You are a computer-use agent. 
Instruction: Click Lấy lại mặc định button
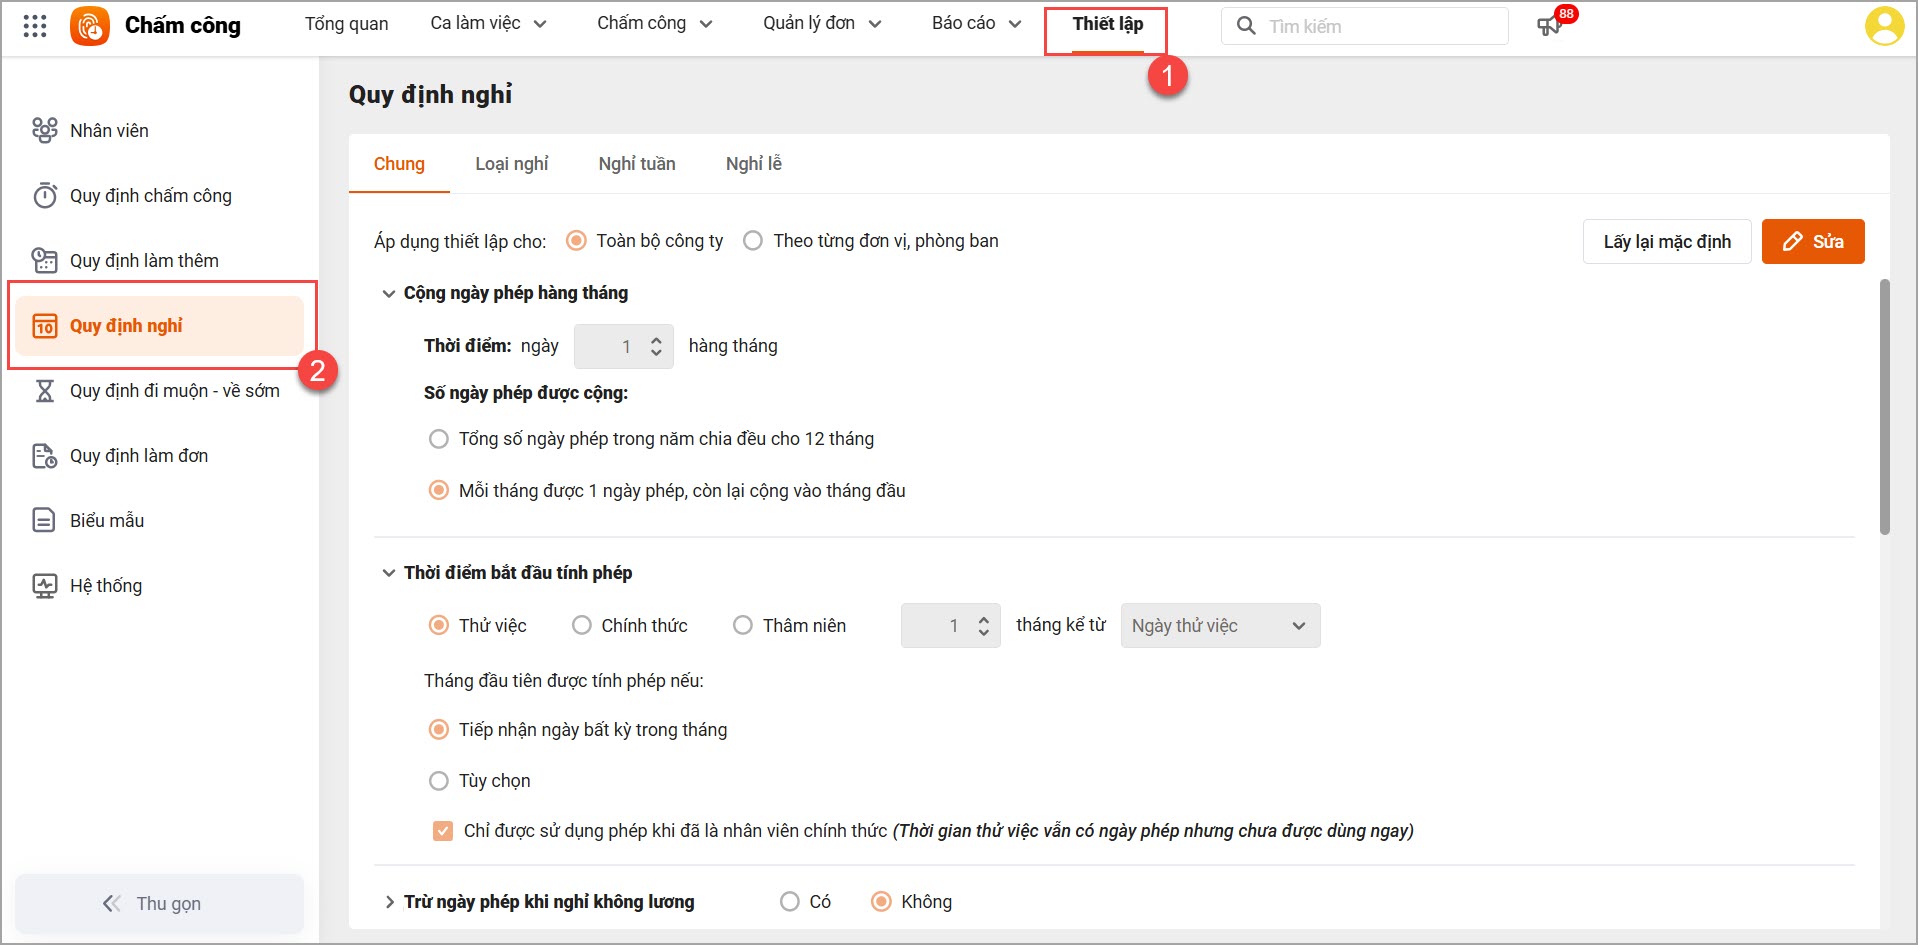coord(1666,242)
